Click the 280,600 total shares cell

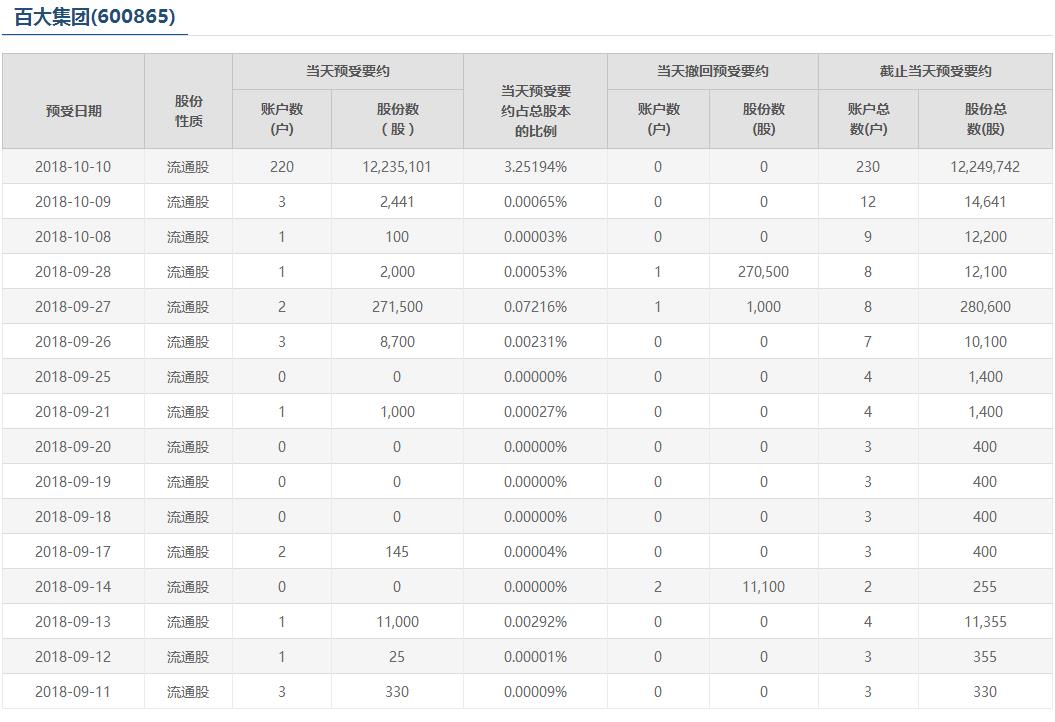pos(985,307)
